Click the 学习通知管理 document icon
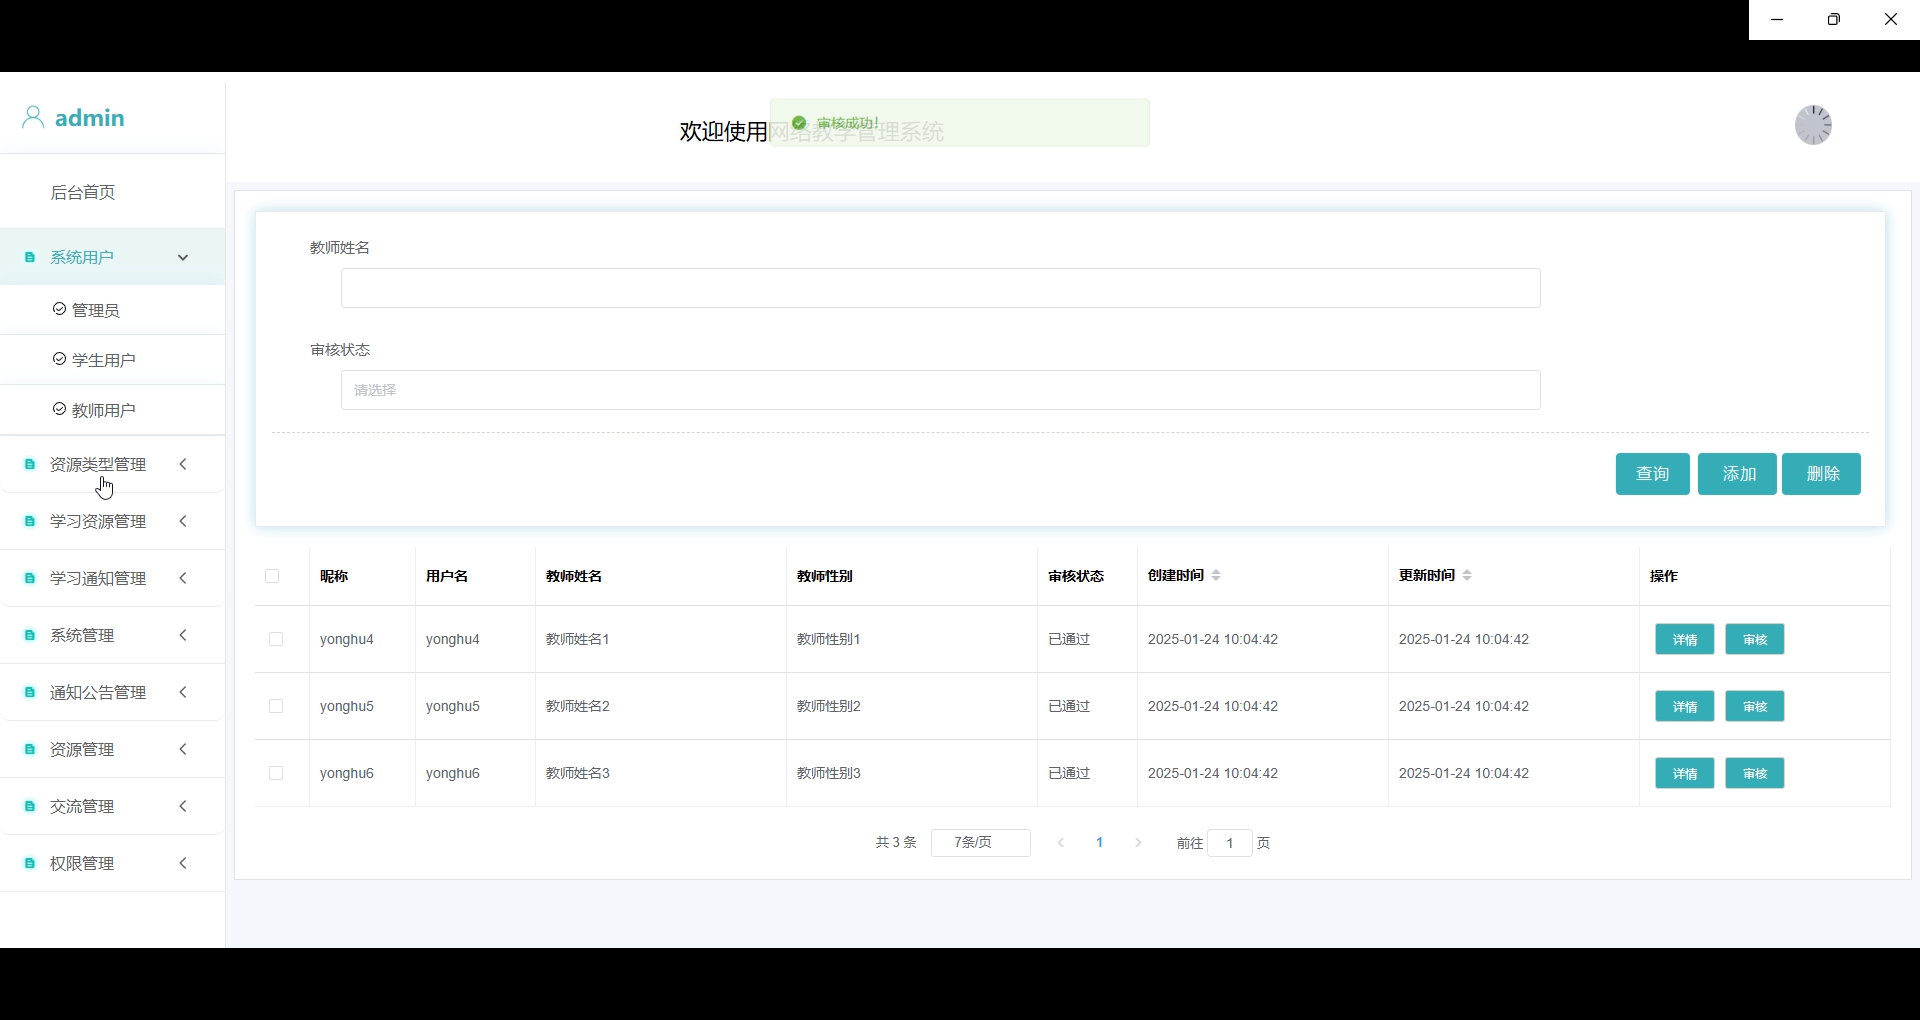Viewport: 1920px width, 1020px height. pyautogui.click(x=30, y=579)
